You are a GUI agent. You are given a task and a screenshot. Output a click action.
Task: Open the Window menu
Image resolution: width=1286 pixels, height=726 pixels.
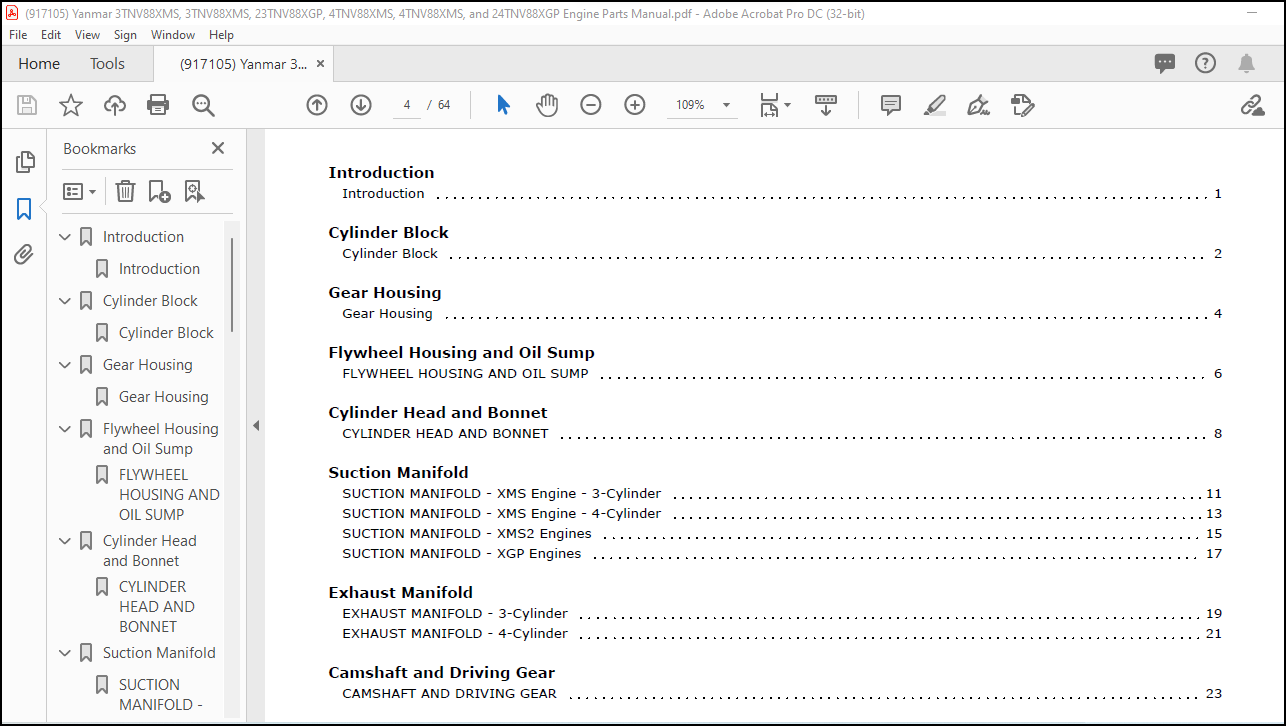173,34
